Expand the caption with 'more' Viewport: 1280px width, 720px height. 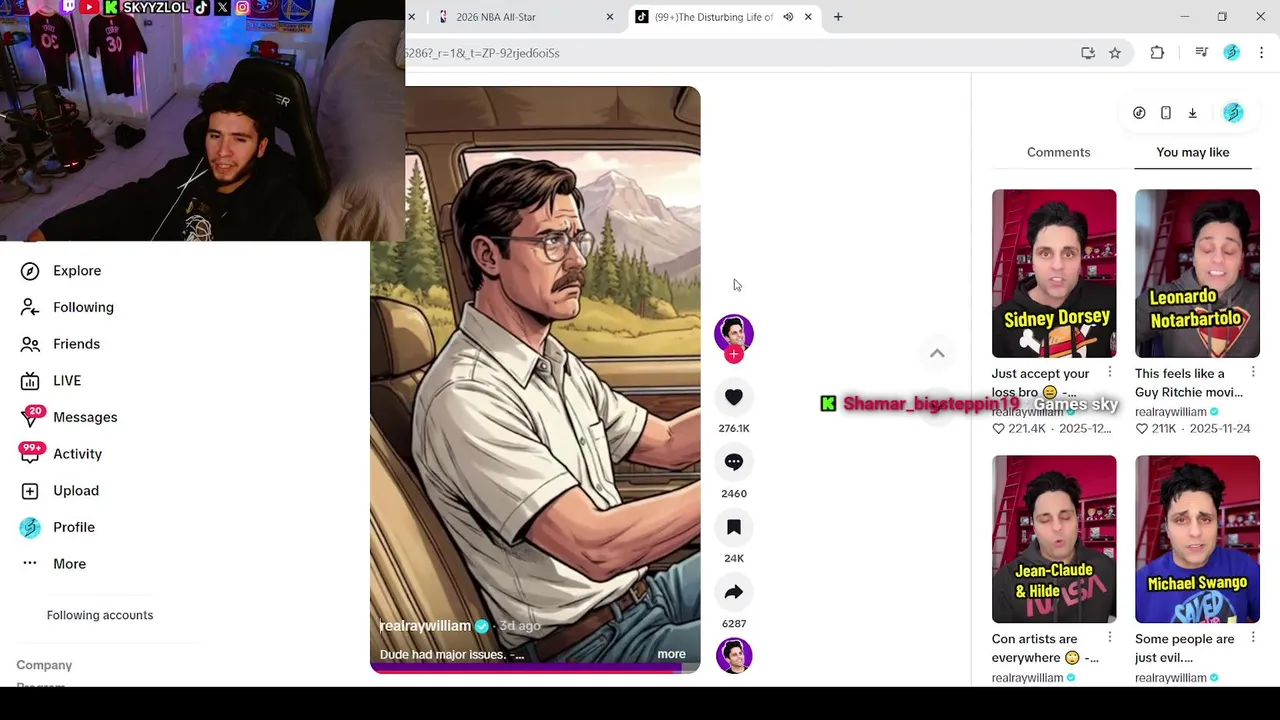coord(671,654)
